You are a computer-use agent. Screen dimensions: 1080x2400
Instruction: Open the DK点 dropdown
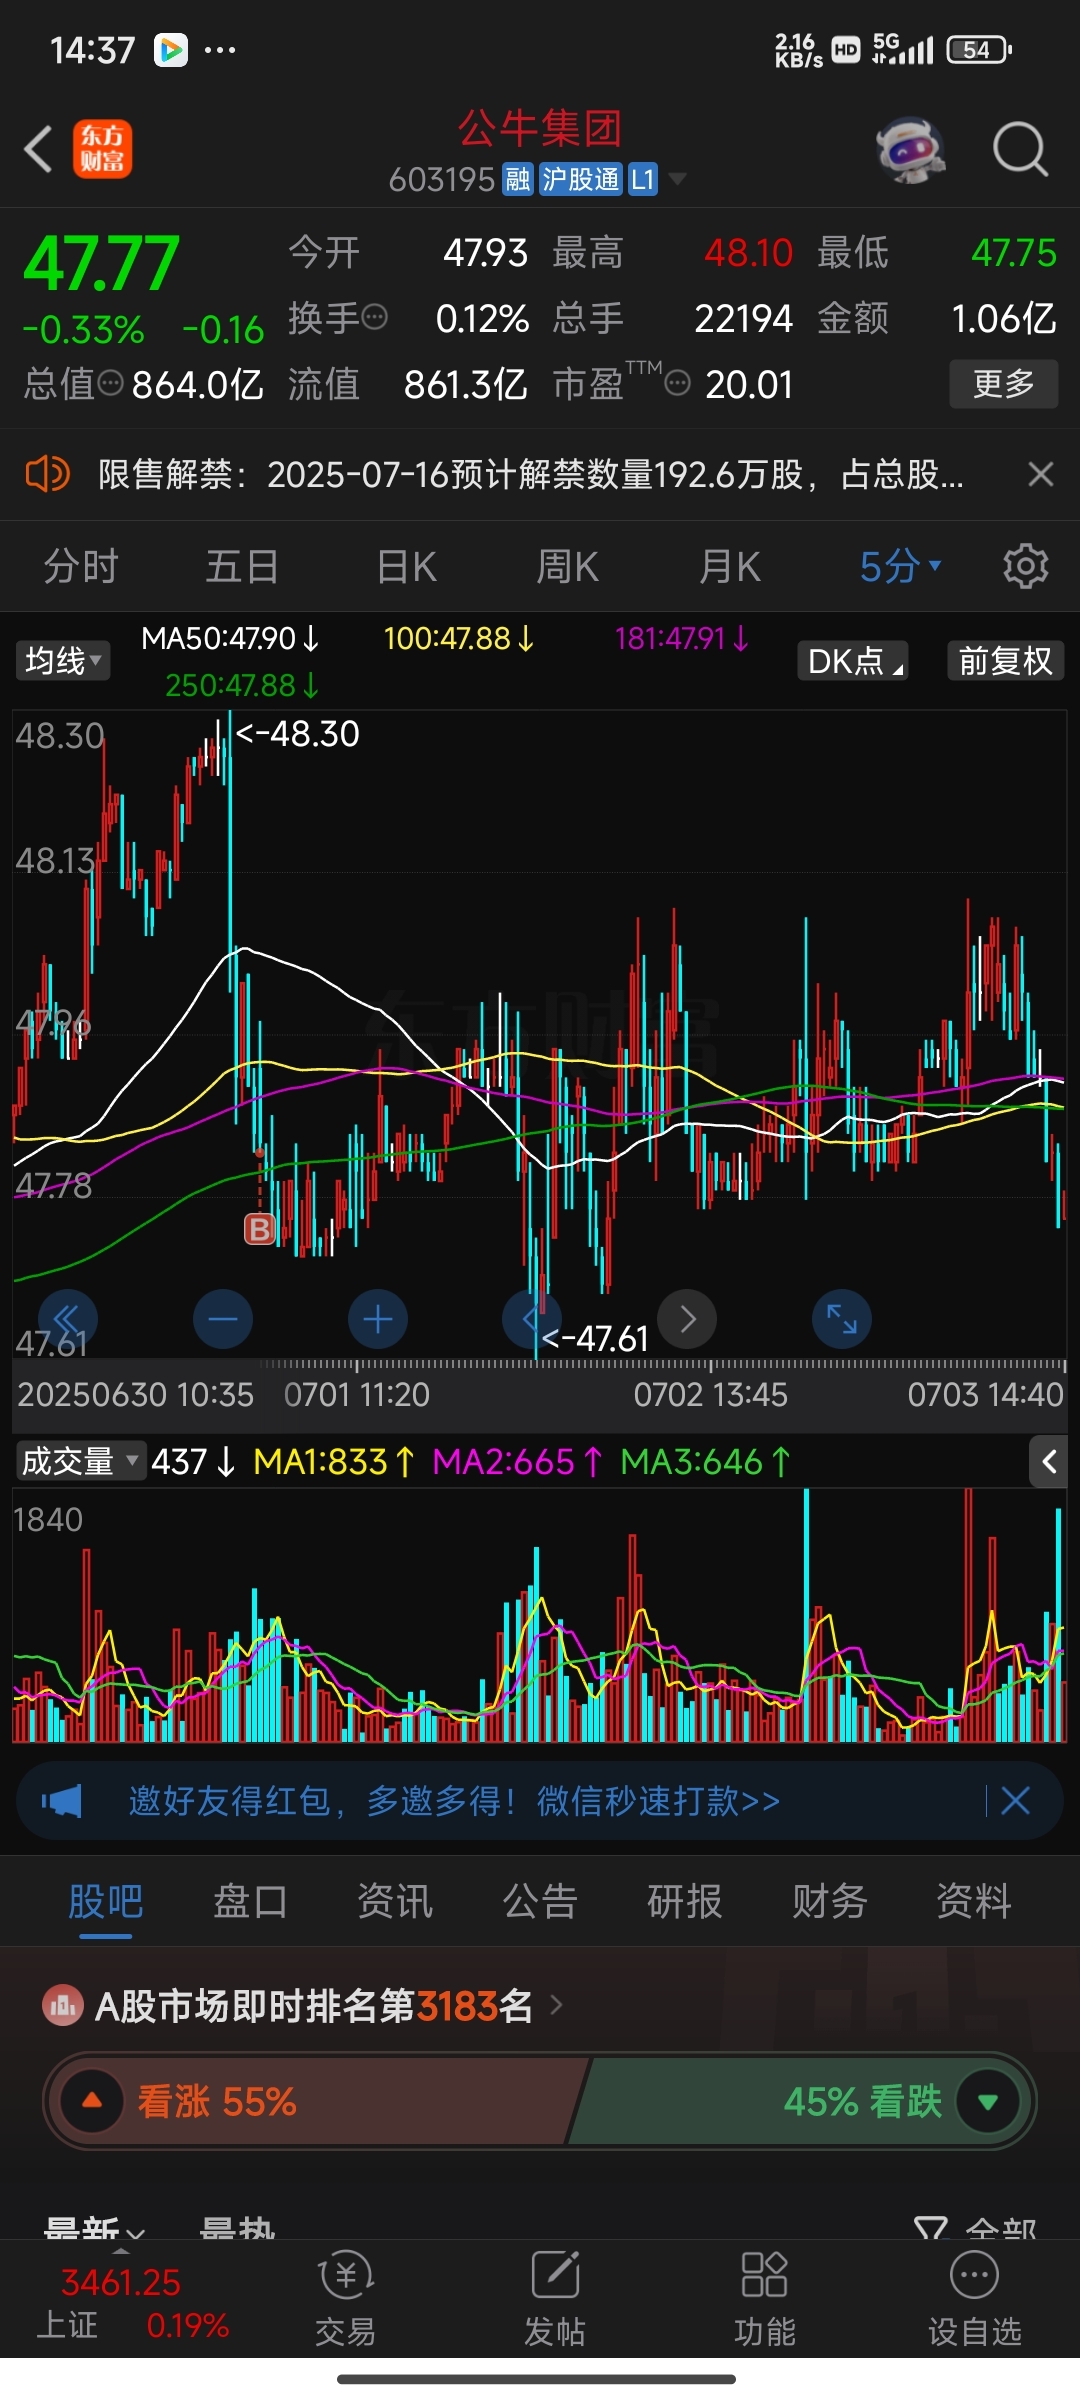point(853,661)
